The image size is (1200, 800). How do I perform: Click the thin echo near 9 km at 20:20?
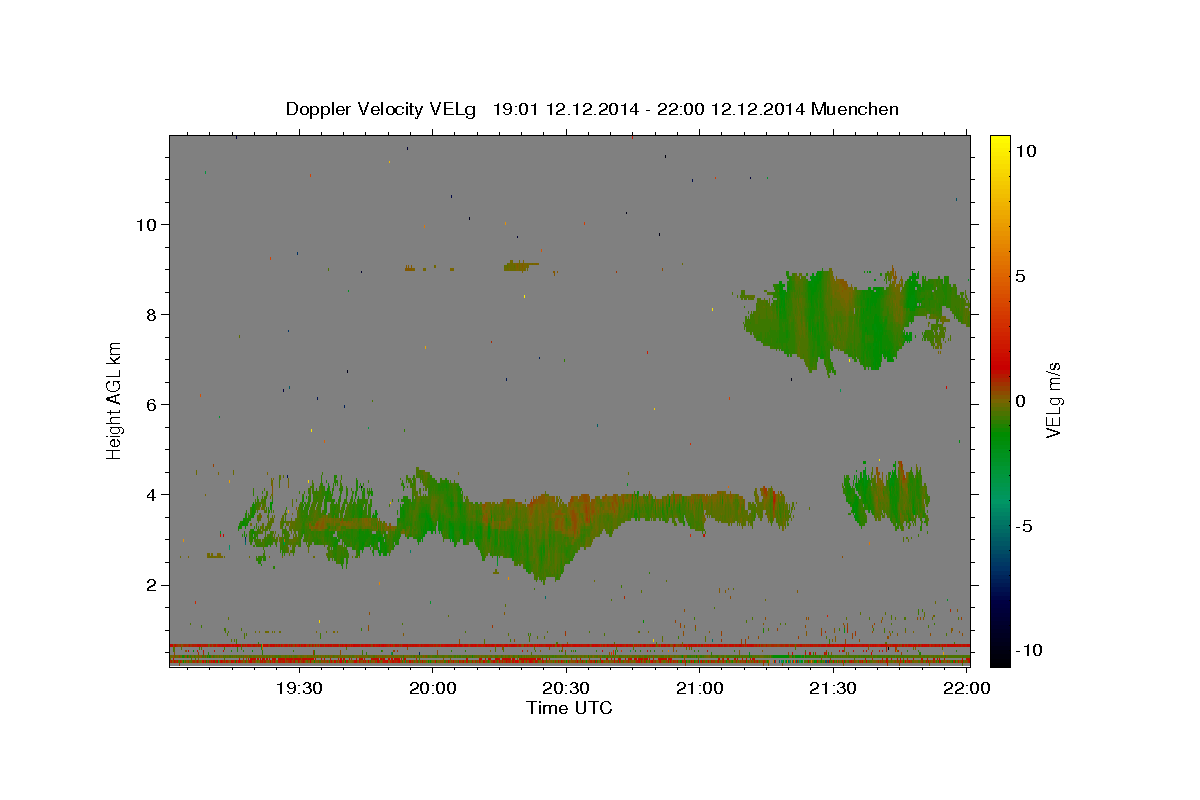520,266
